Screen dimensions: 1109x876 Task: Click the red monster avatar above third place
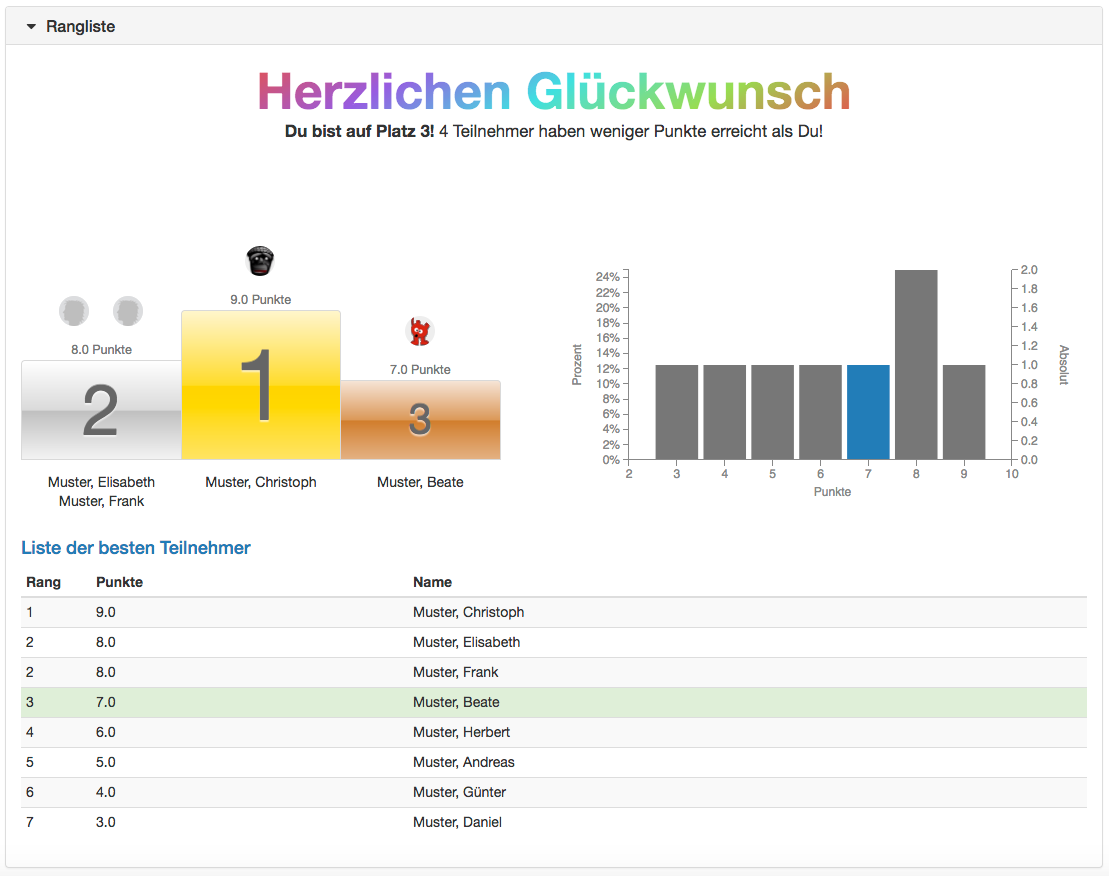click(x=420, y=331)
